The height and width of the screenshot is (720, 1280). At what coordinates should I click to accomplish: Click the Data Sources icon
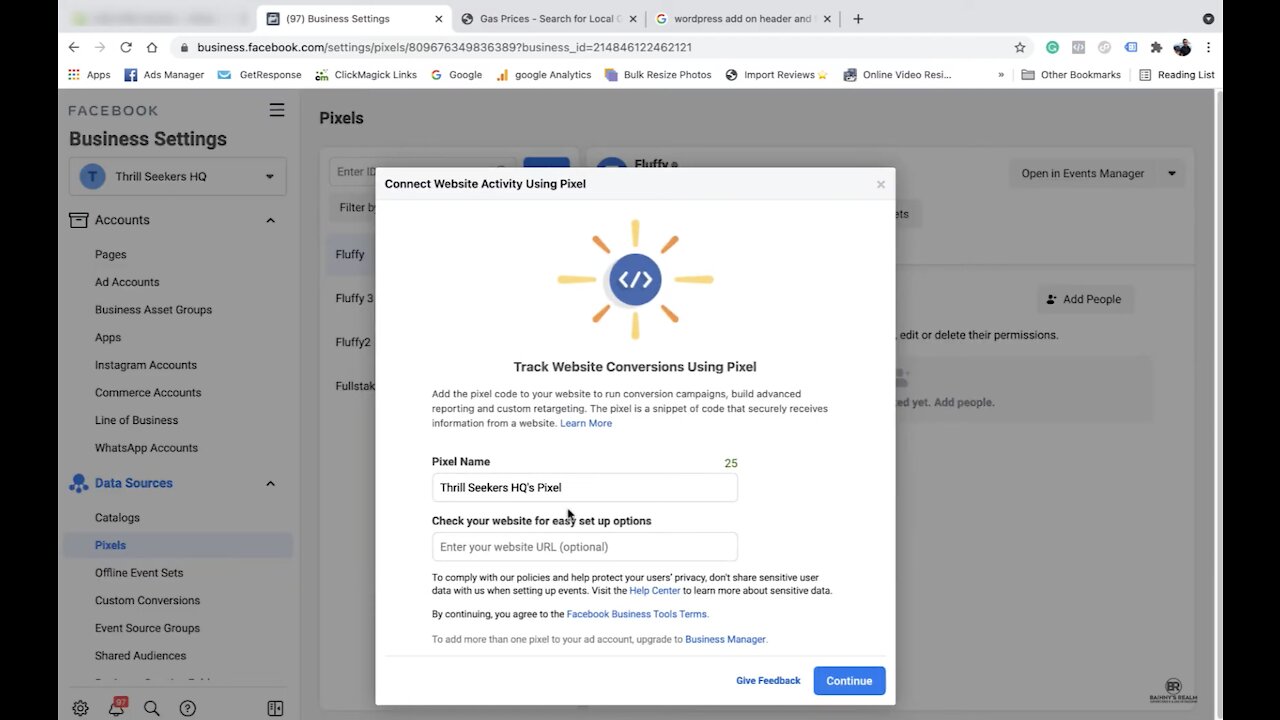point(78,483)
